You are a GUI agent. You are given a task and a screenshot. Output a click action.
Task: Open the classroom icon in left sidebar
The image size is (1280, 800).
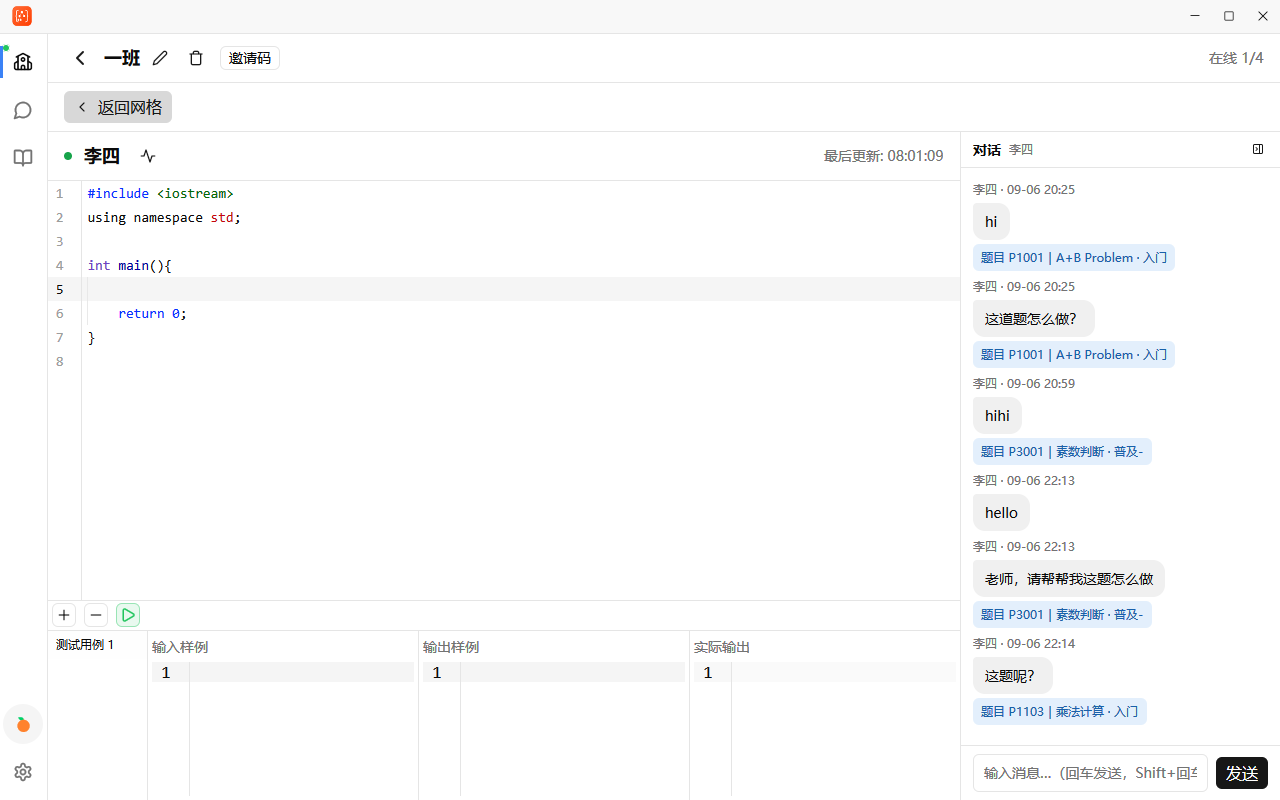click(23, 62)
